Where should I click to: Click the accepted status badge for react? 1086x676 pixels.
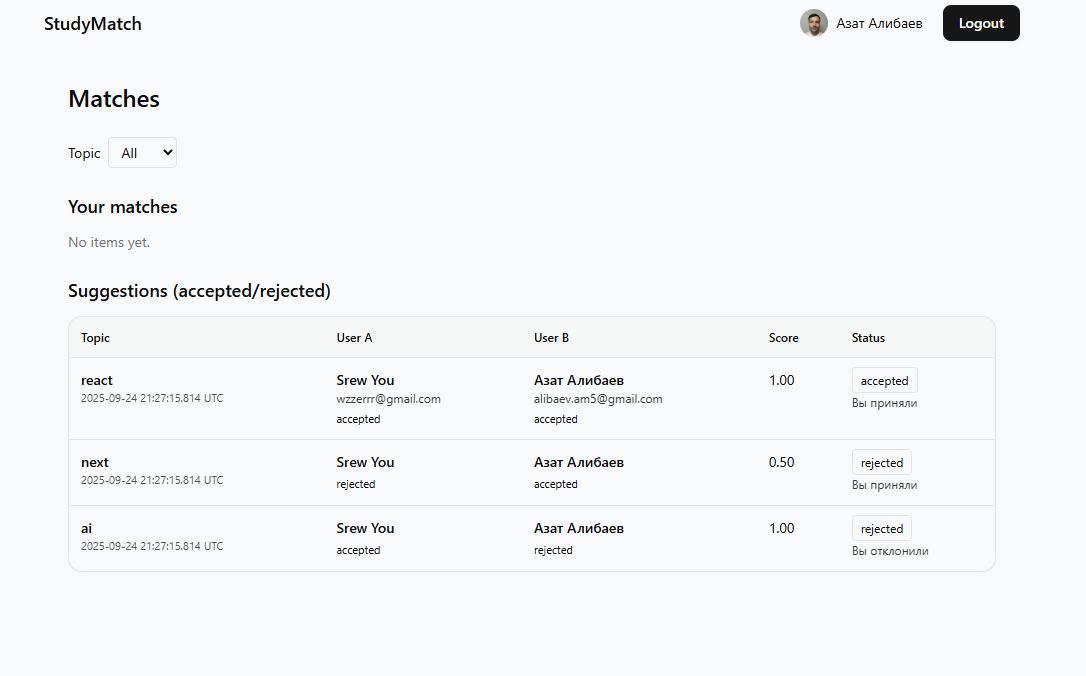(x=884, y=381)
